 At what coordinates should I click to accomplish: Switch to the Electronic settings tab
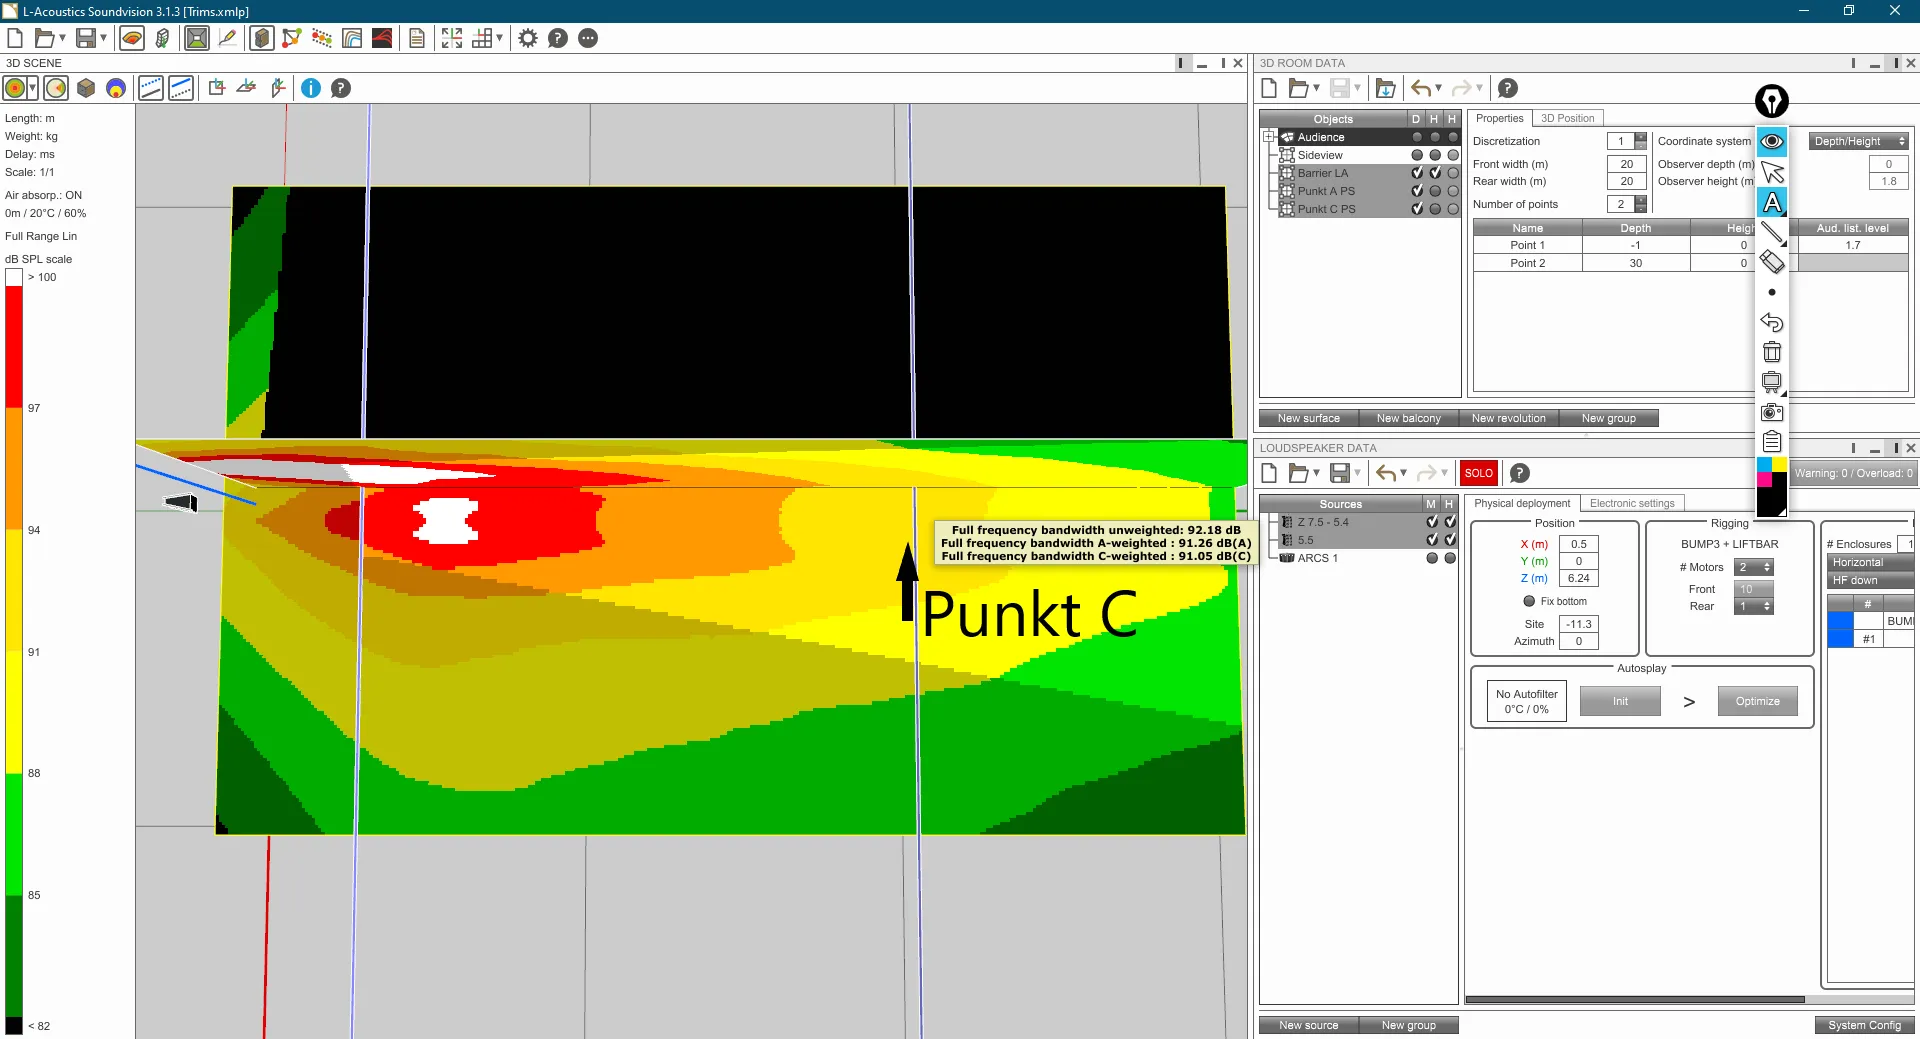pos(1632,503)
